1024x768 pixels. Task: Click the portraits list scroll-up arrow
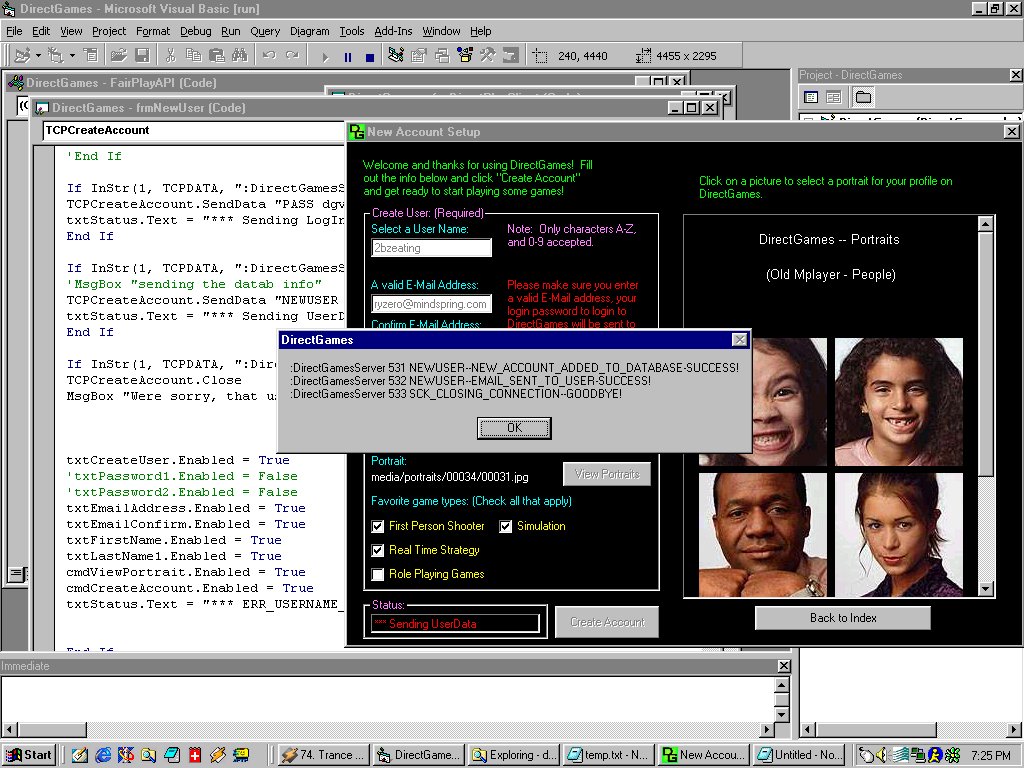985,224
